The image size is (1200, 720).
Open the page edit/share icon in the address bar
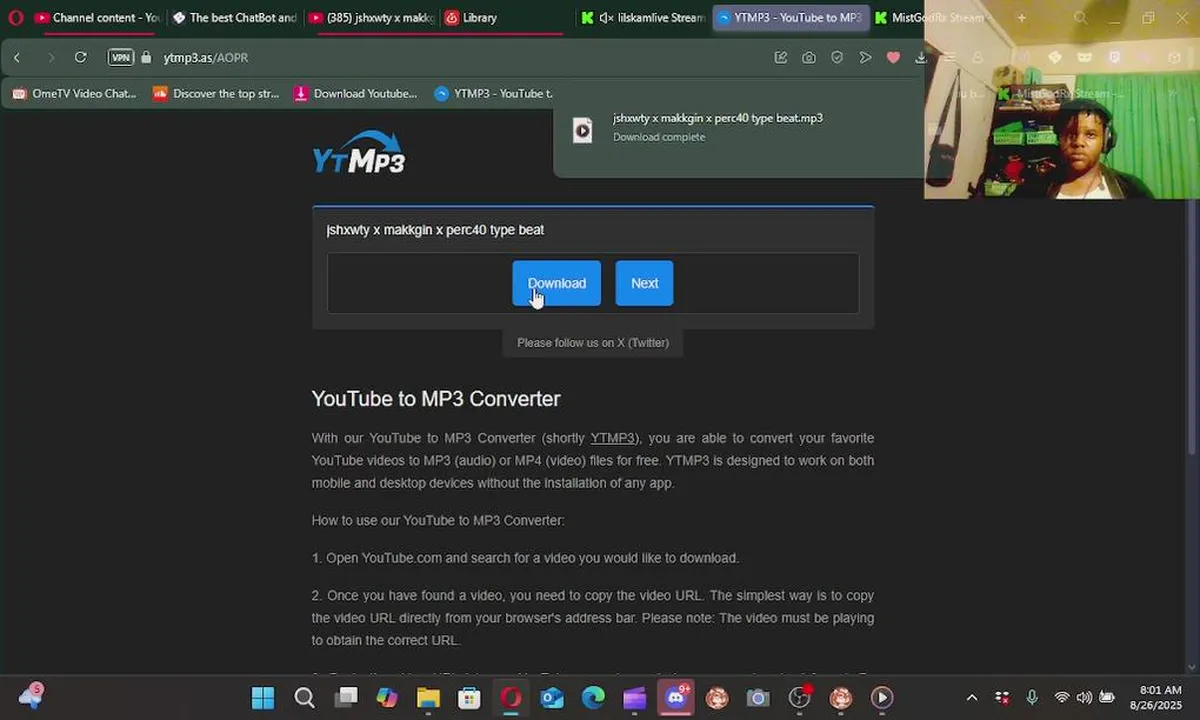[781, 58]
